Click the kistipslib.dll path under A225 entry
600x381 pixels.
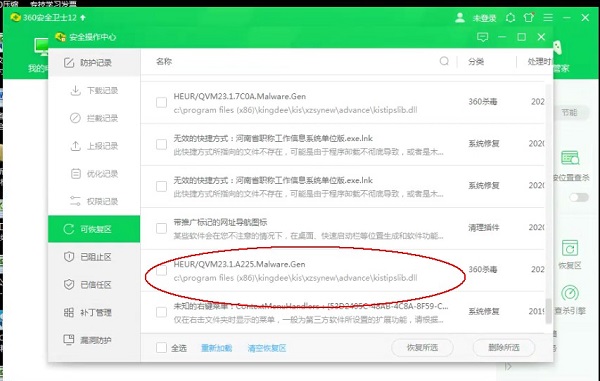tap(295, 278)
